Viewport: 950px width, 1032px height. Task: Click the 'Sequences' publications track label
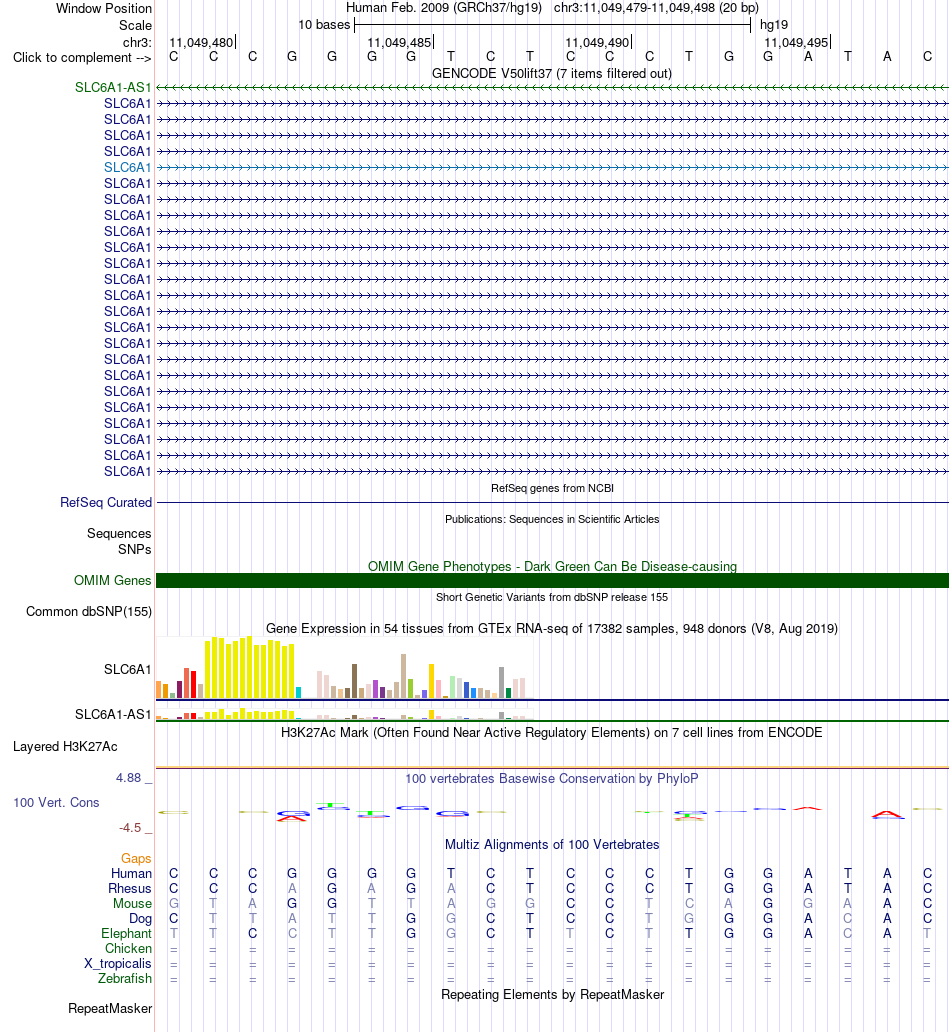(119, 534)
